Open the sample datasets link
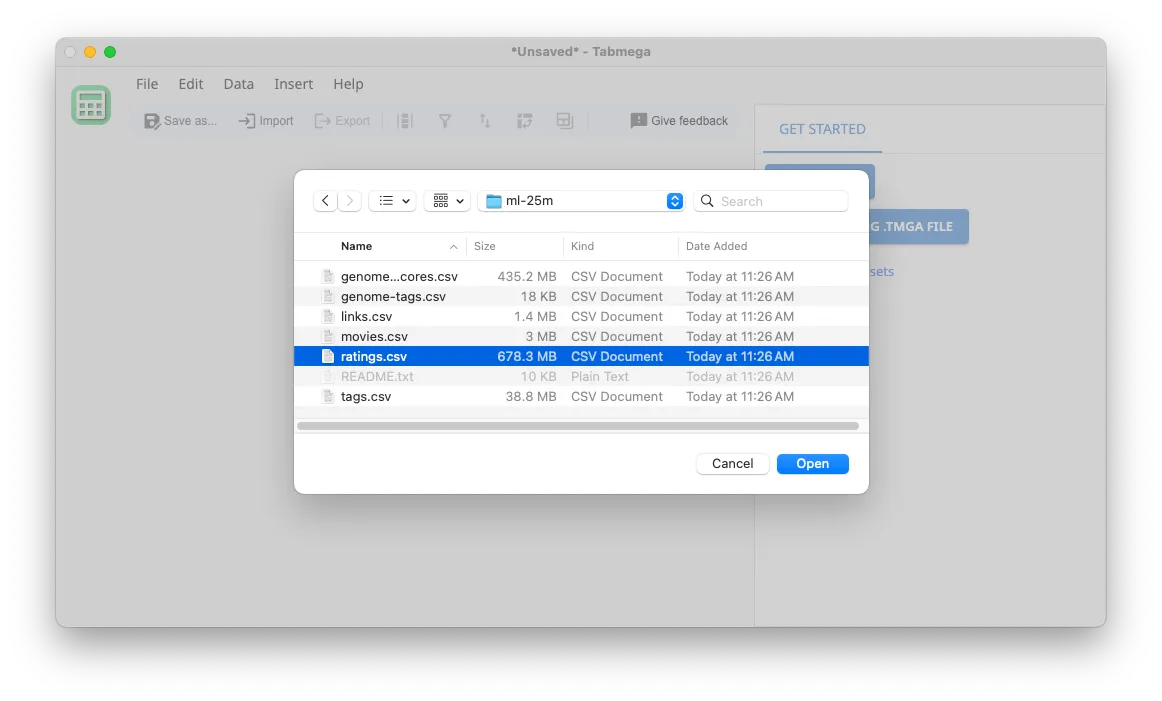The width and height of the screenshot is (1162, 701). coord(880,271)
